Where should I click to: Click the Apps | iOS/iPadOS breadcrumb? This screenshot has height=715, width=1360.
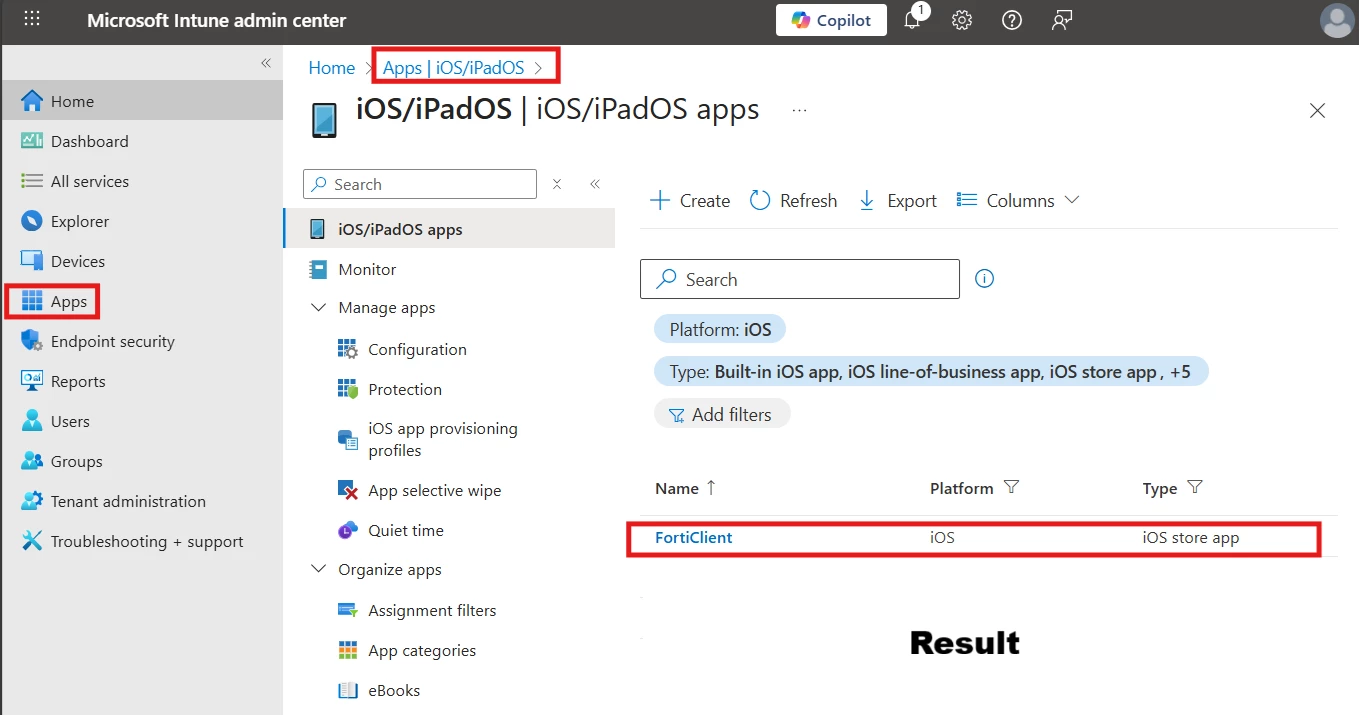point(454,68)
